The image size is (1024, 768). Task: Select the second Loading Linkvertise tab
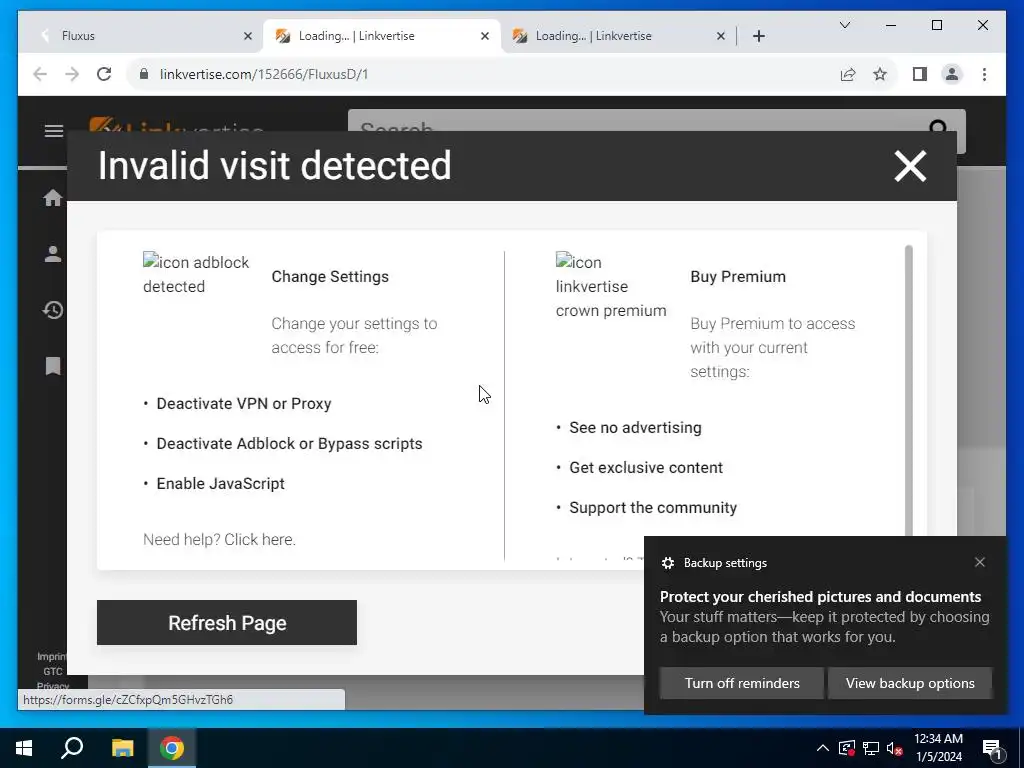(x=381, y=36)
